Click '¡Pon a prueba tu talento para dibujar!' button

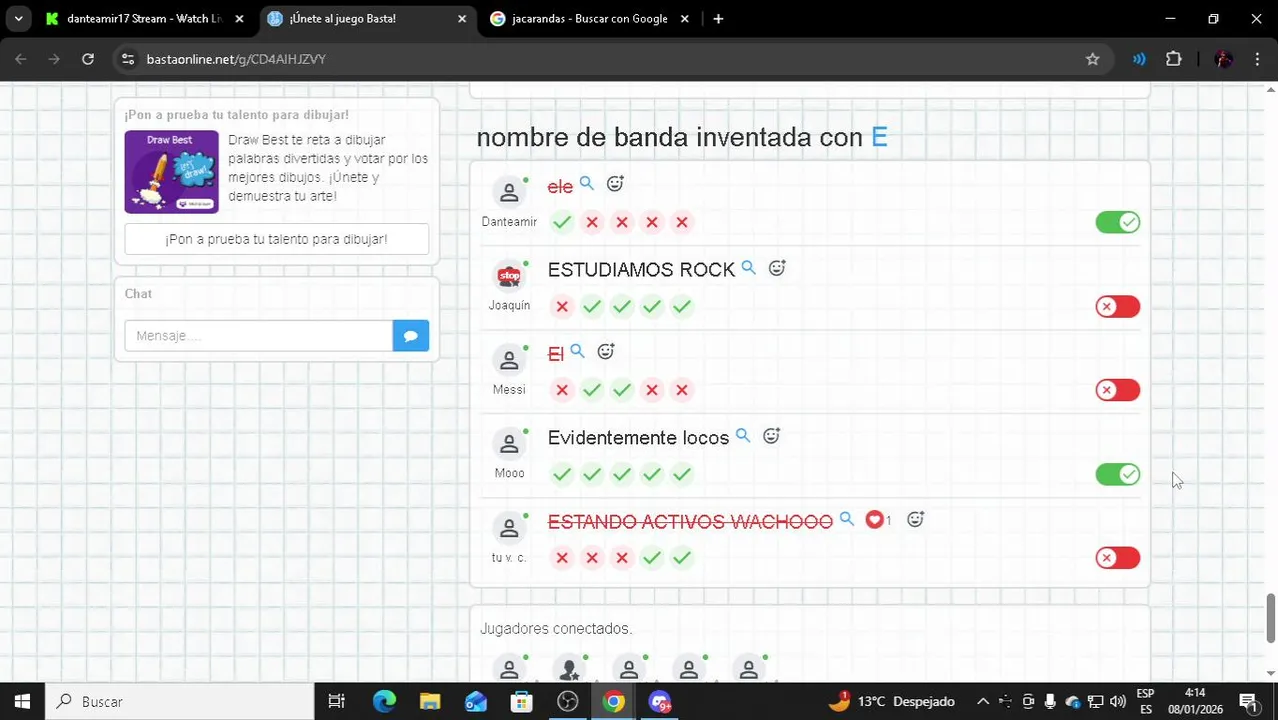(x=277, y=239)
